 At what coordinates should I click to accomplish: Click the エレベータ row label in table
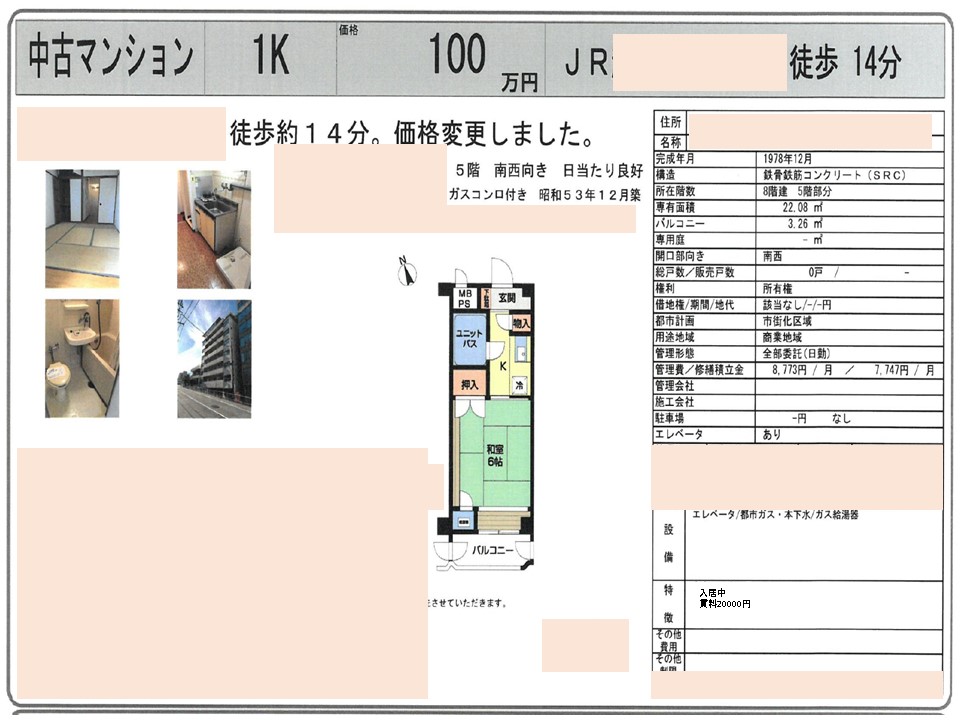(x=680, y=435)
